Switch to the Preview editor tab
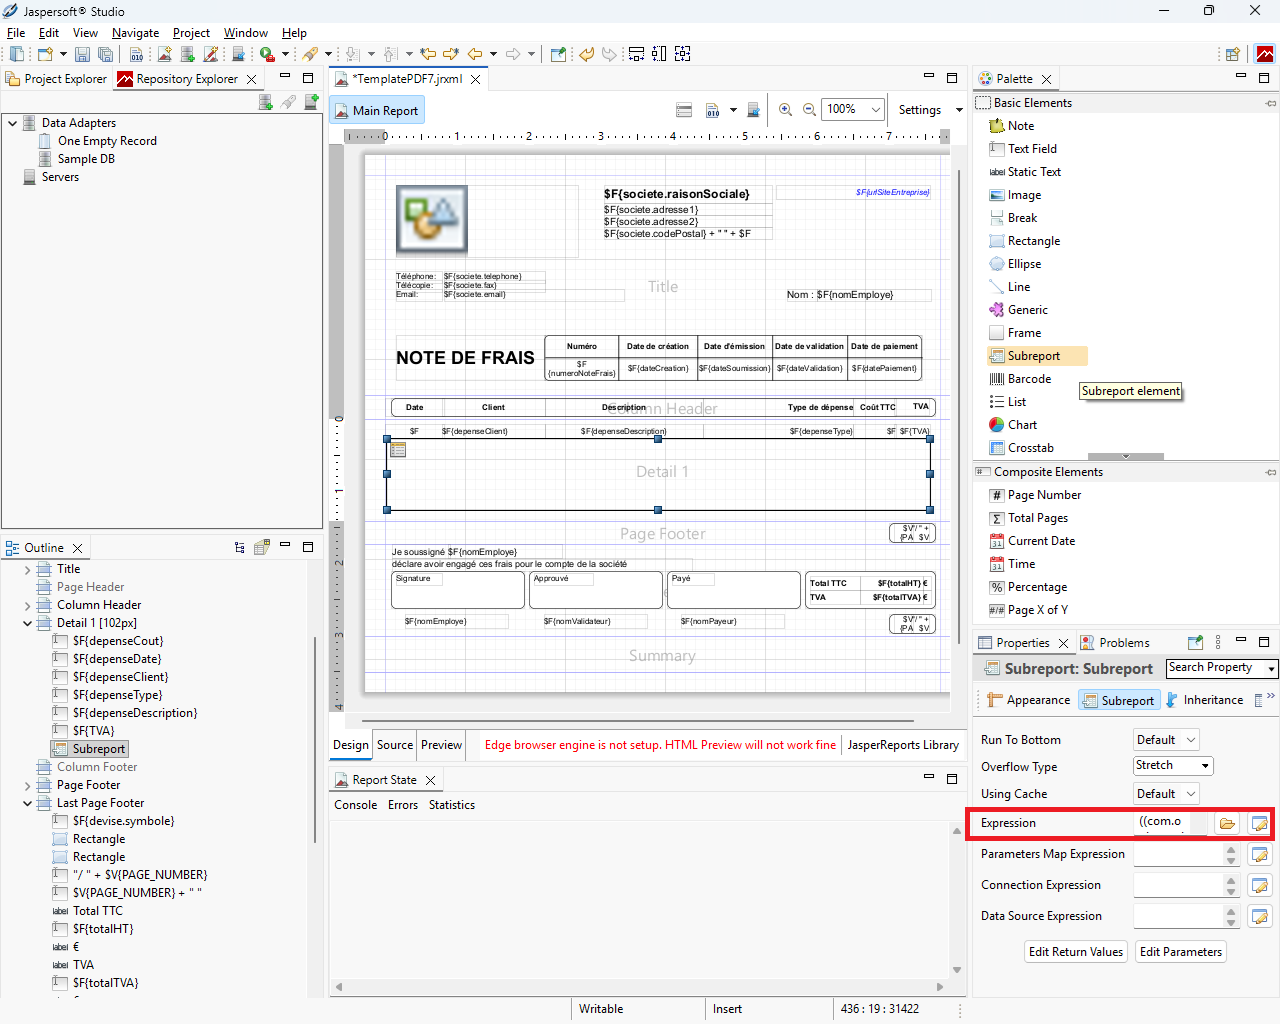Image resolution: width=1280 pixels, height=1024 pixels. (x=441, y=745)
